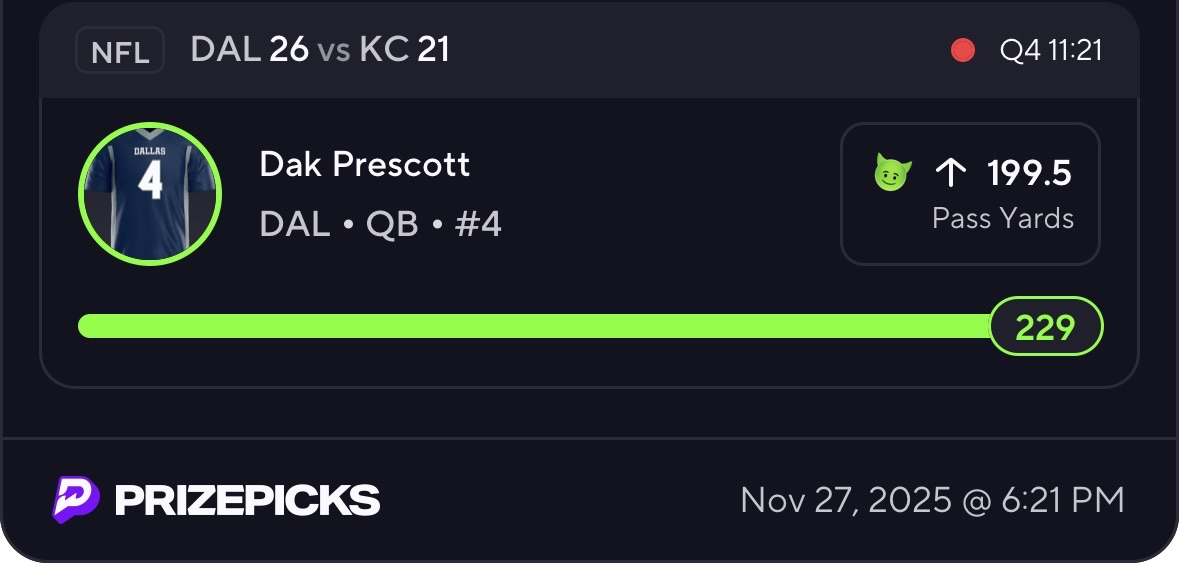Click the DAL 26 team score
This screenshot has width=1179, height=563.
(x=249, y=50)
